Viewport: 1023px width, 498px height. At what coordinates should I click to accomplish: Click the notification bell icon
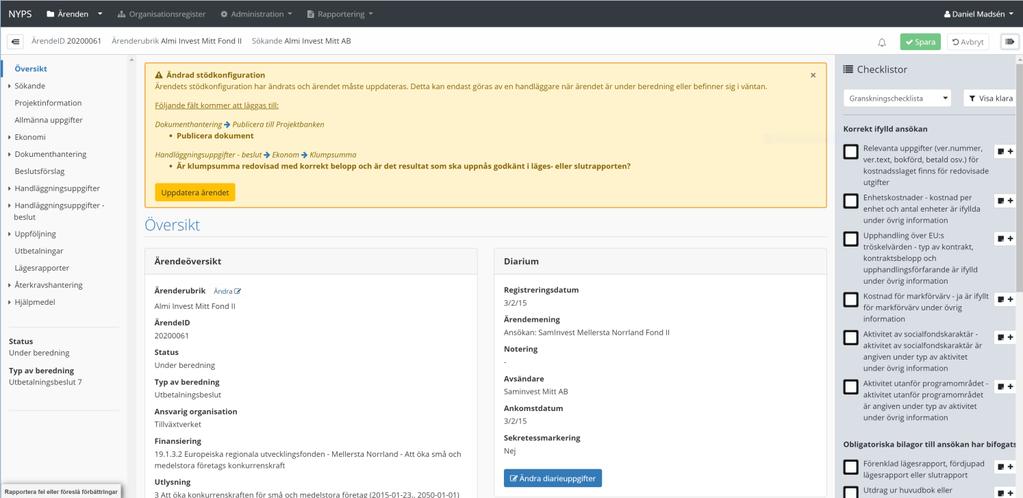[882, 42]
